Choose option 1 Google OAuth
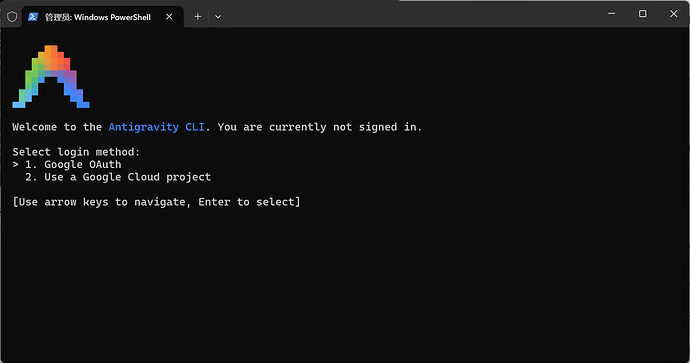The width and height of the screenshot is (690, 363). coord(73,165)
